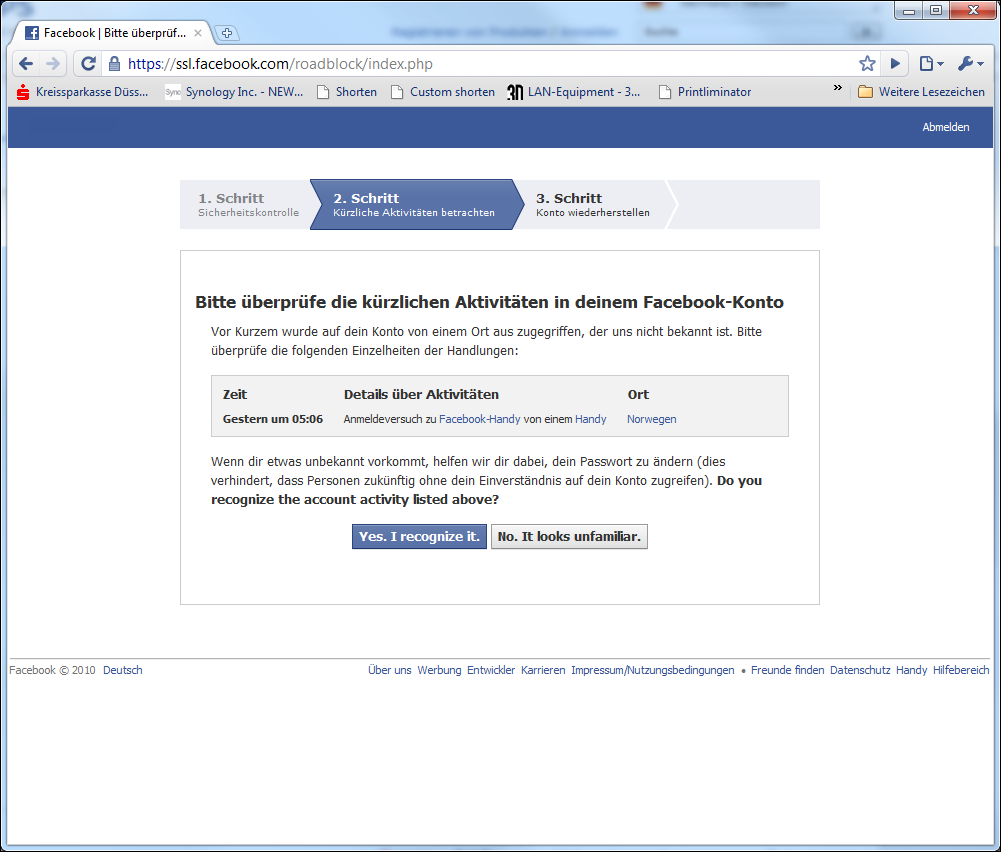
Task: Open the LAN-Equipment - 3... bookmark
Action: (x=574, y=92)
